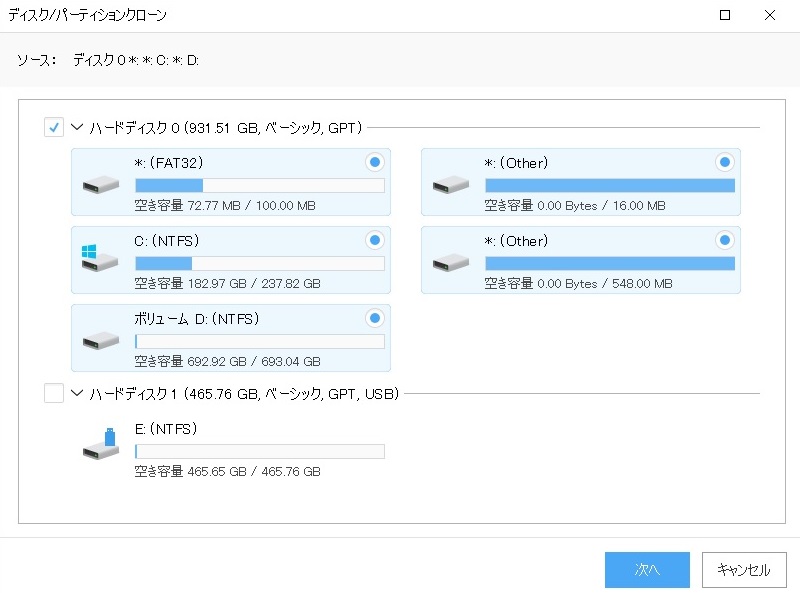Screen dimensions: 800x593
Task: Click the FAT32 partition drive icon
Action: click(100, 185)
